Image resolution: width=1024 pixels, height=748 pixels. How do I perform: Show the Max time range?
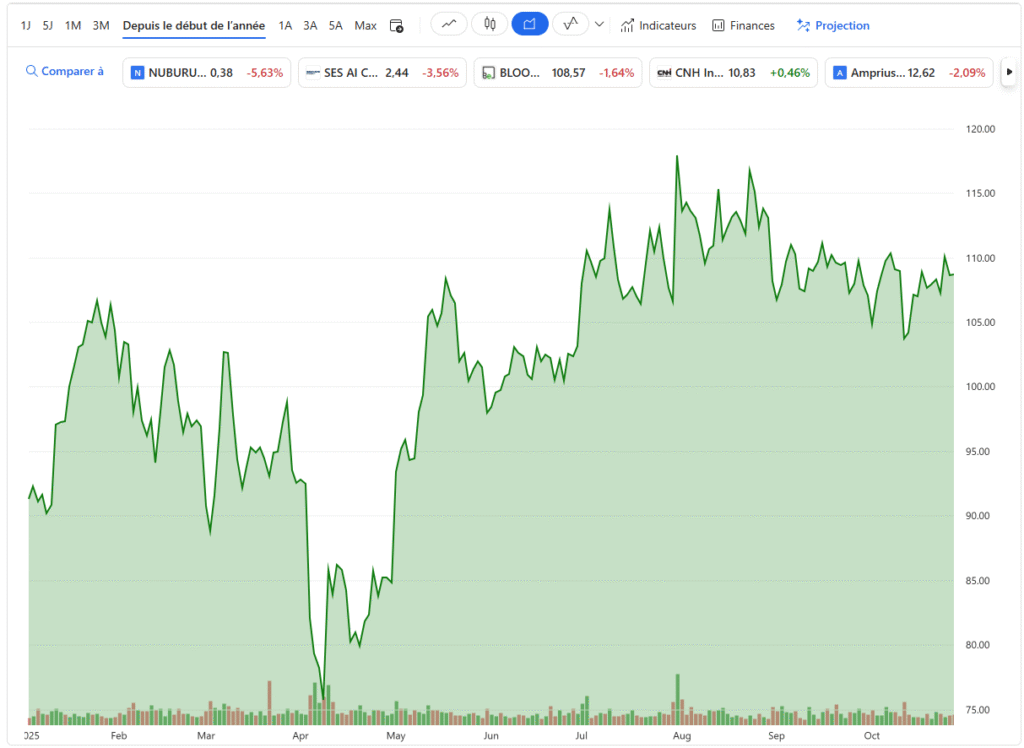point(366,25)
